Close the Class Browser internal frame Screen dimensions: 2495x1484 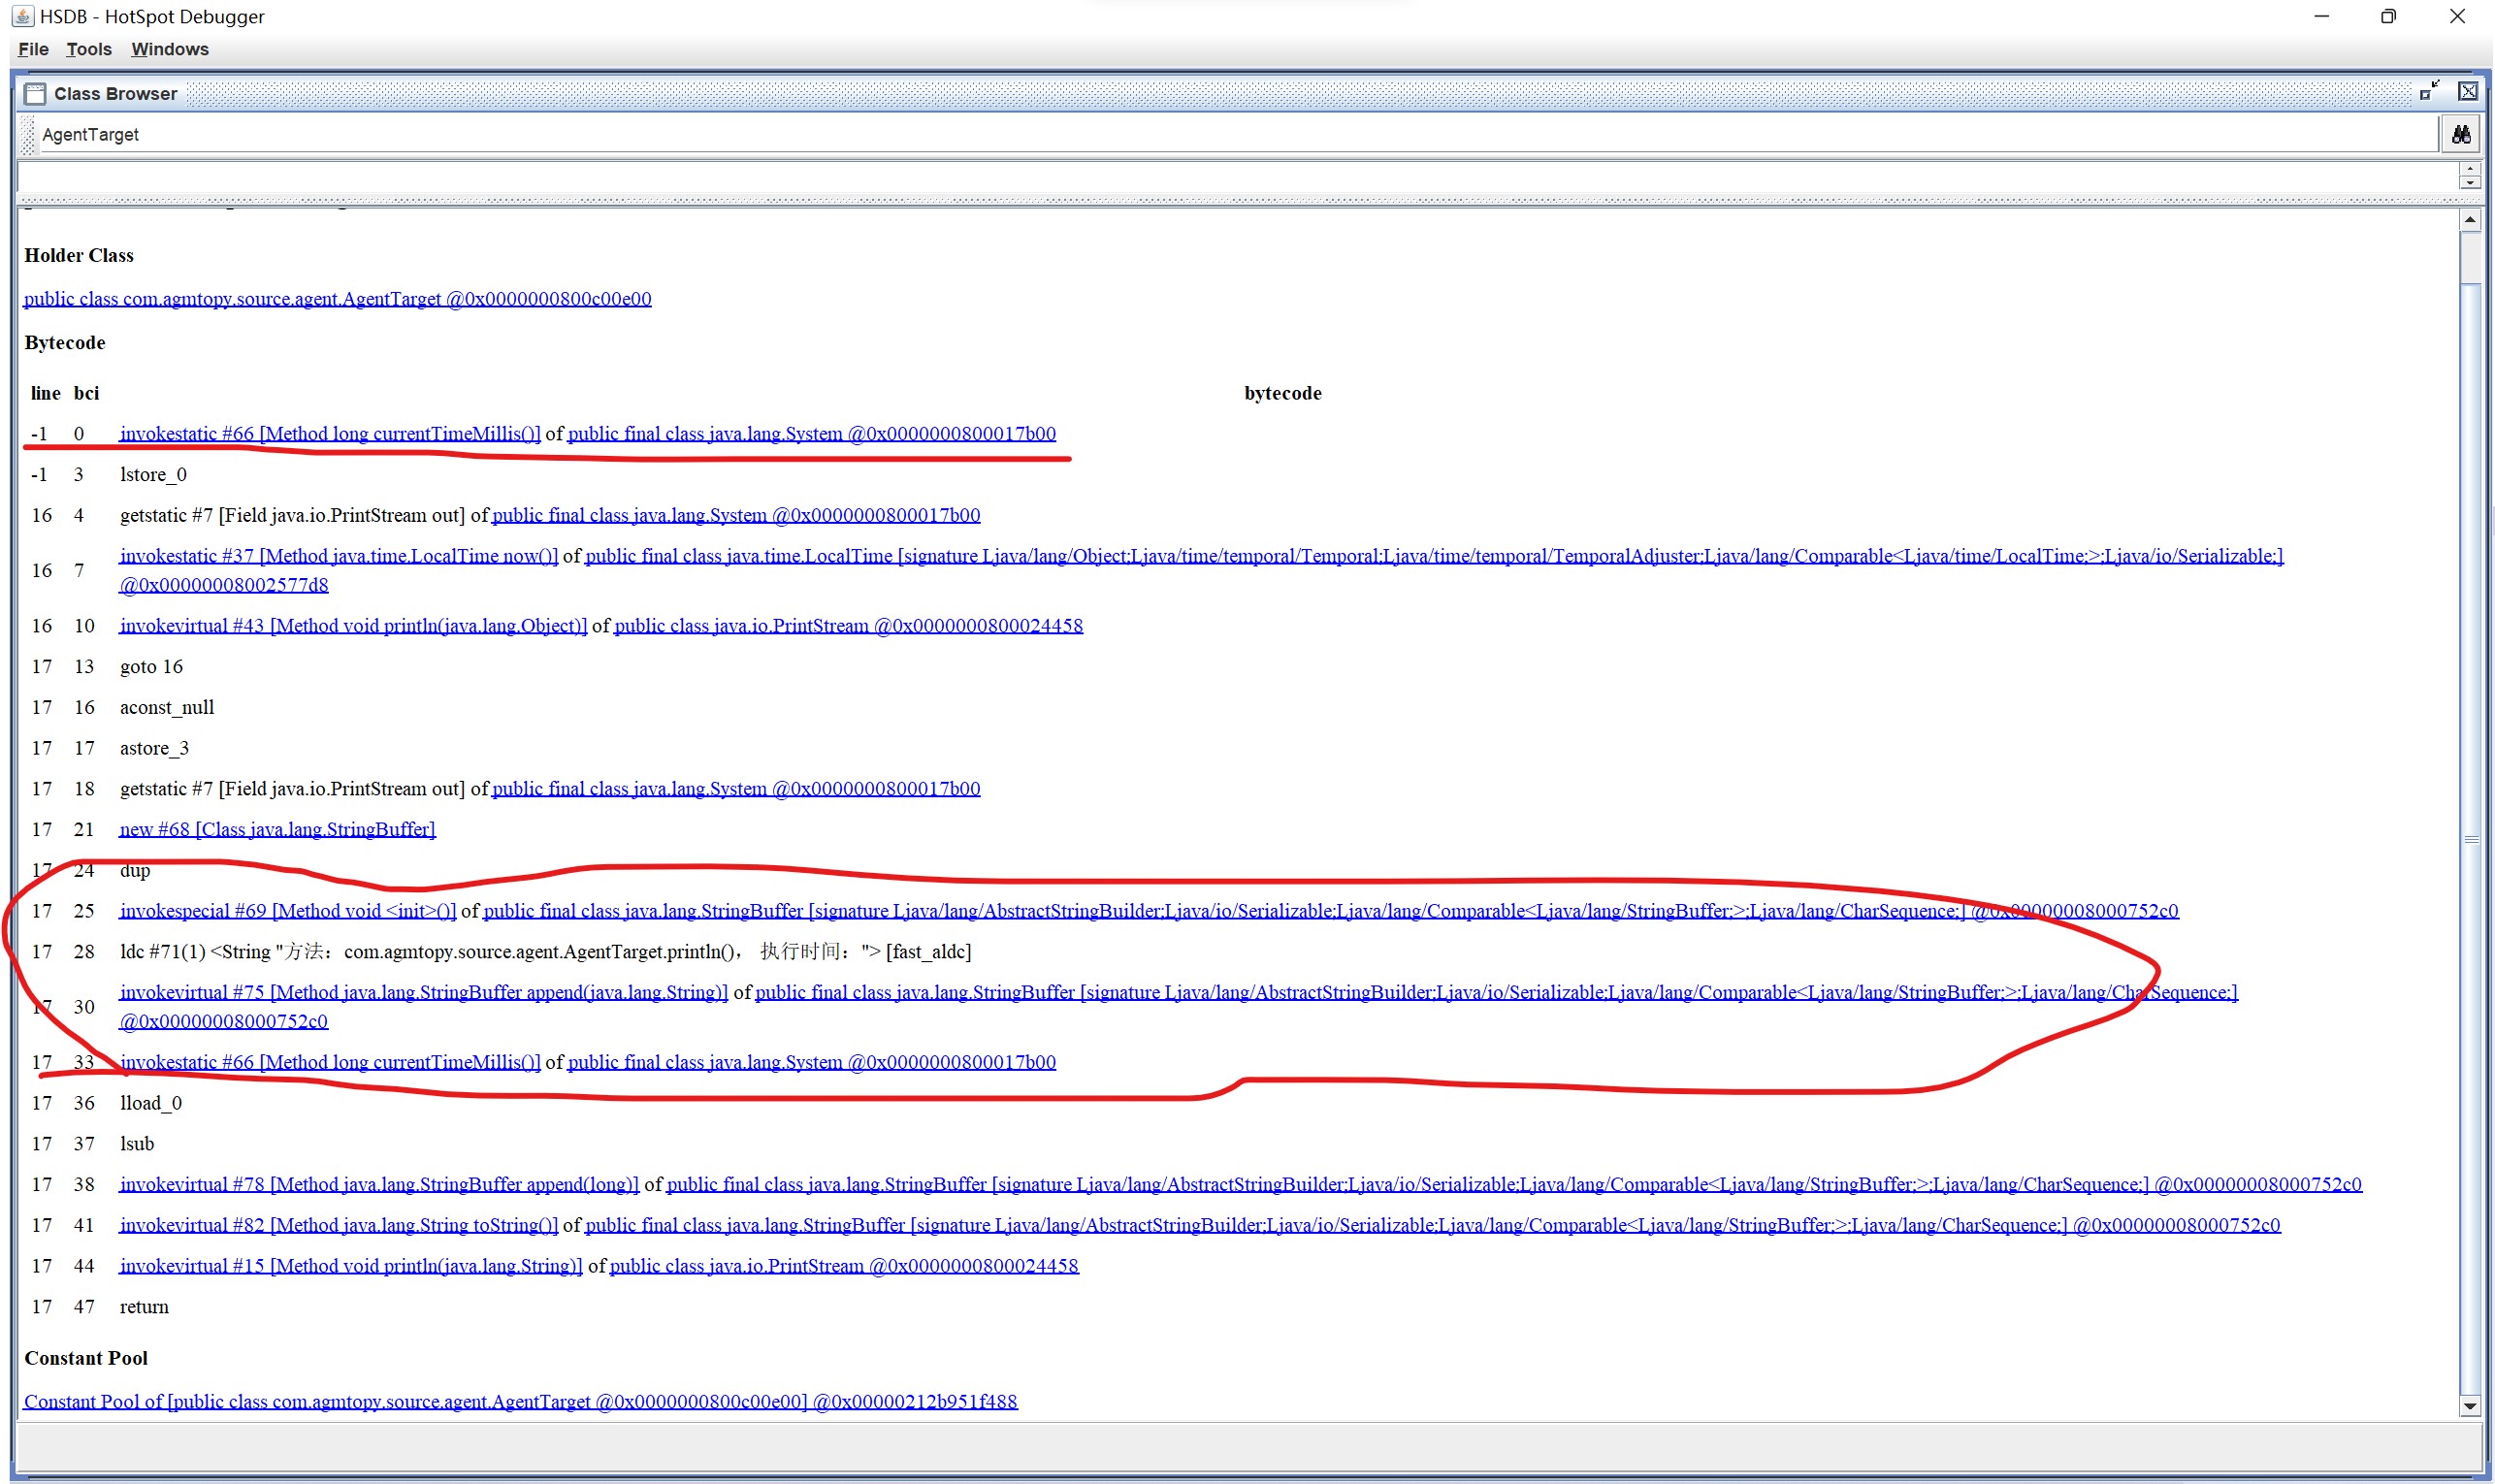pos(2468,92)
